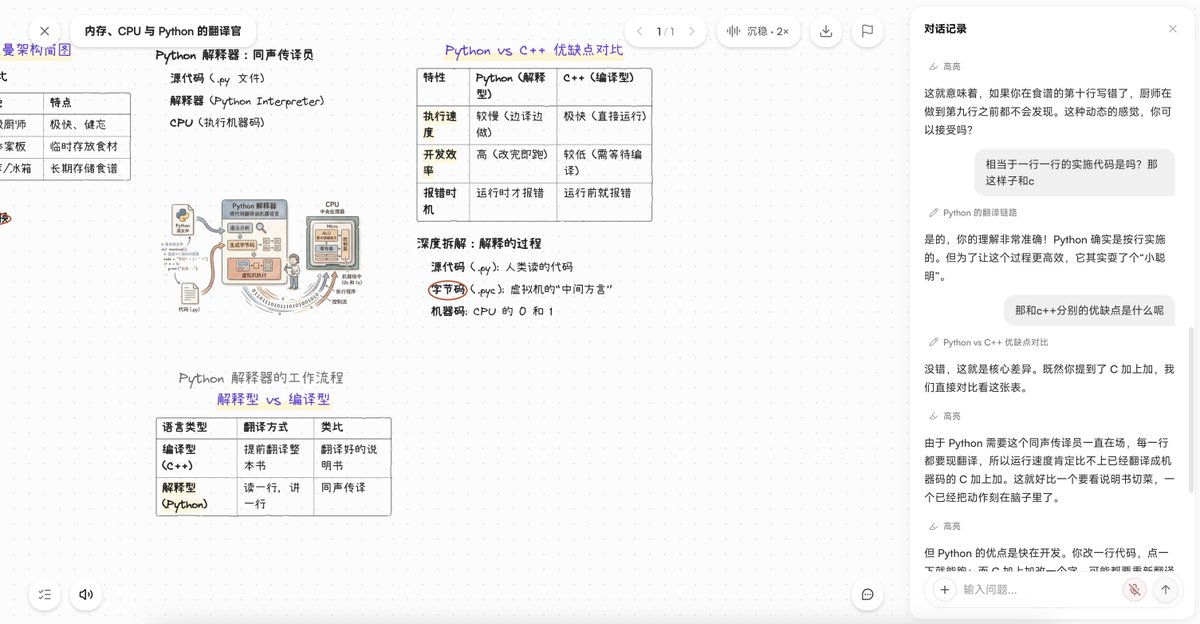The image size is (1200, 624).
Task: Click the chat bubble icon
Action: tap(868, 594)
